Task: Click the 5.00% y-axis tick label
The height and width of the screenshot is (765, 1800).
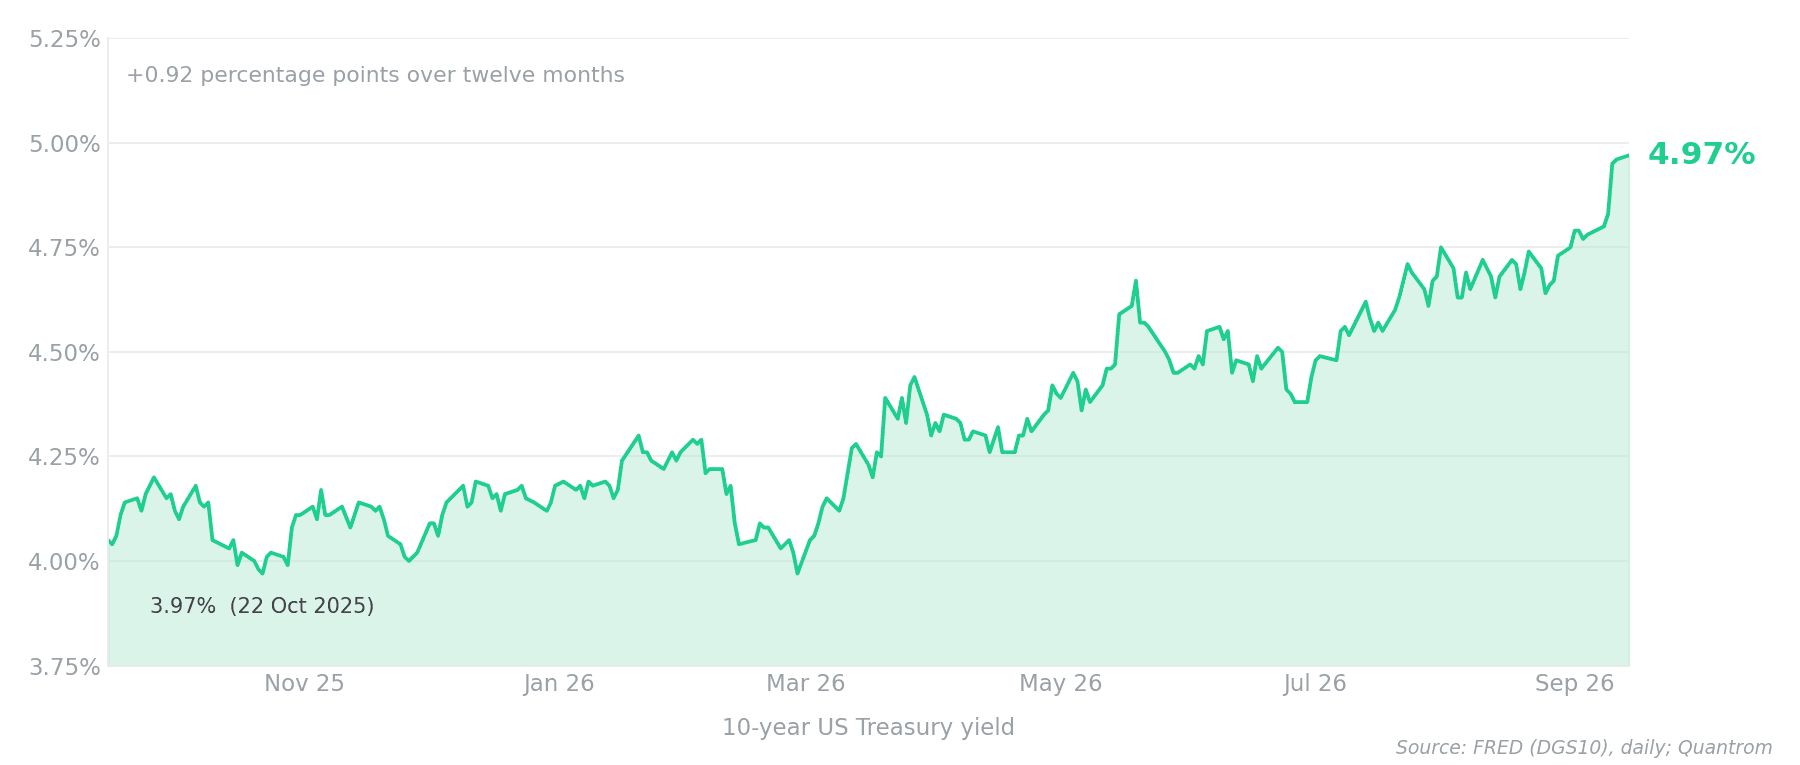Action: (x=65, y=144)
